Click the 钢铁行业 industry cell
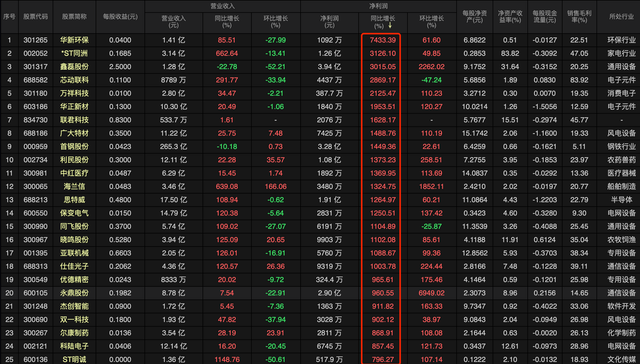 (x=621, y=146)
